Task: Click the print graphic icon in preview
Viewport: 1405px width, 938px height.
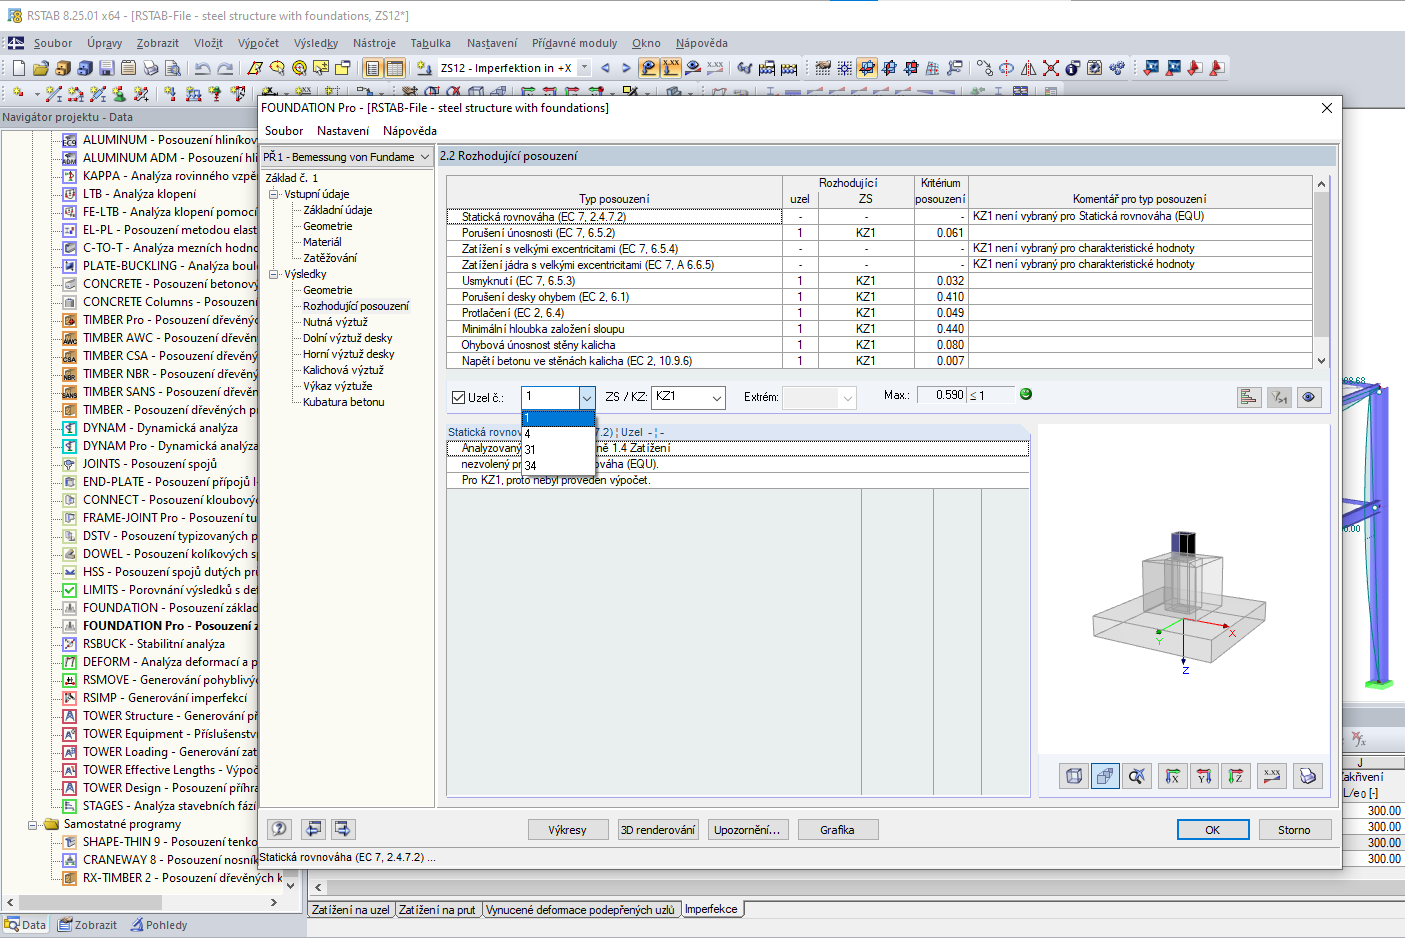Action: point(1306,776)
